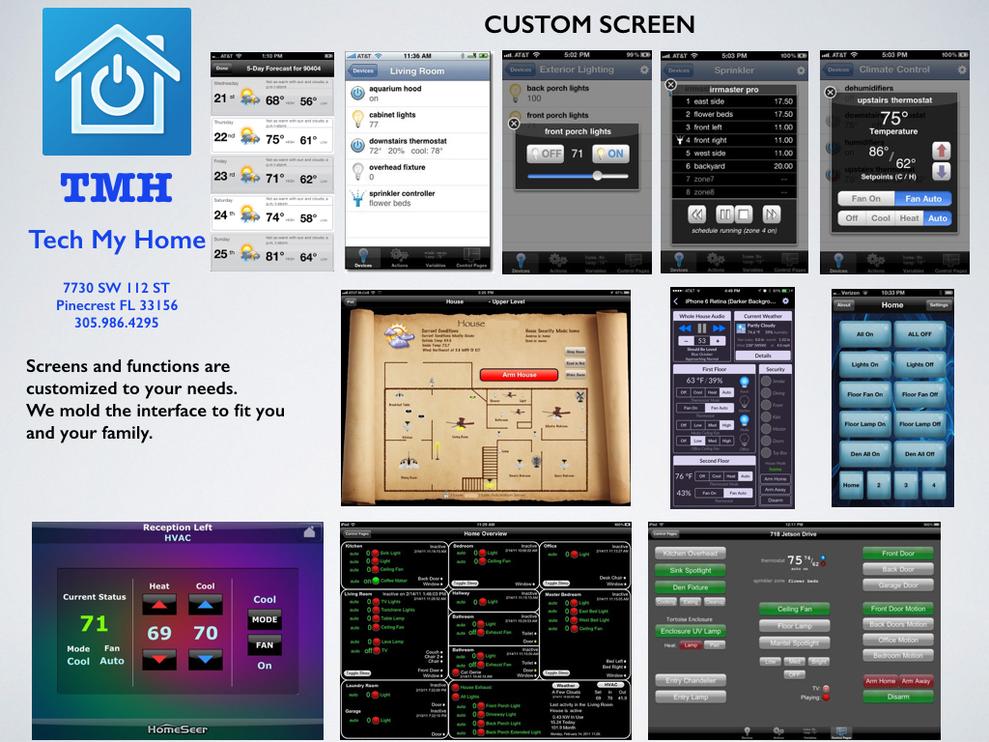The width and height of the screenshot is (989, 742).
Task: Decrease Cool setpoint on Reception Left HVAC
Action: pos(205,659)
